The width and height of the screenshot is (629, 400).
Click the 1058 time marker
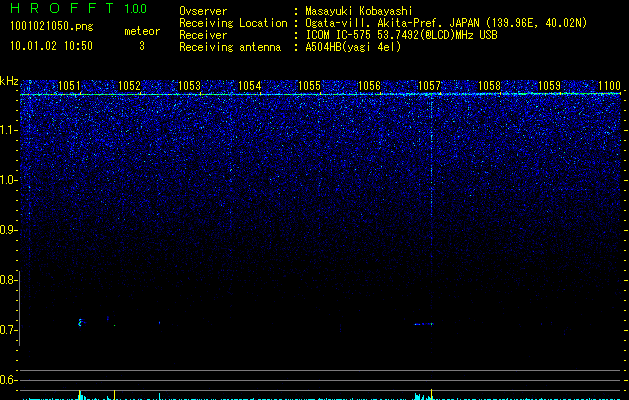pos(489,85)
